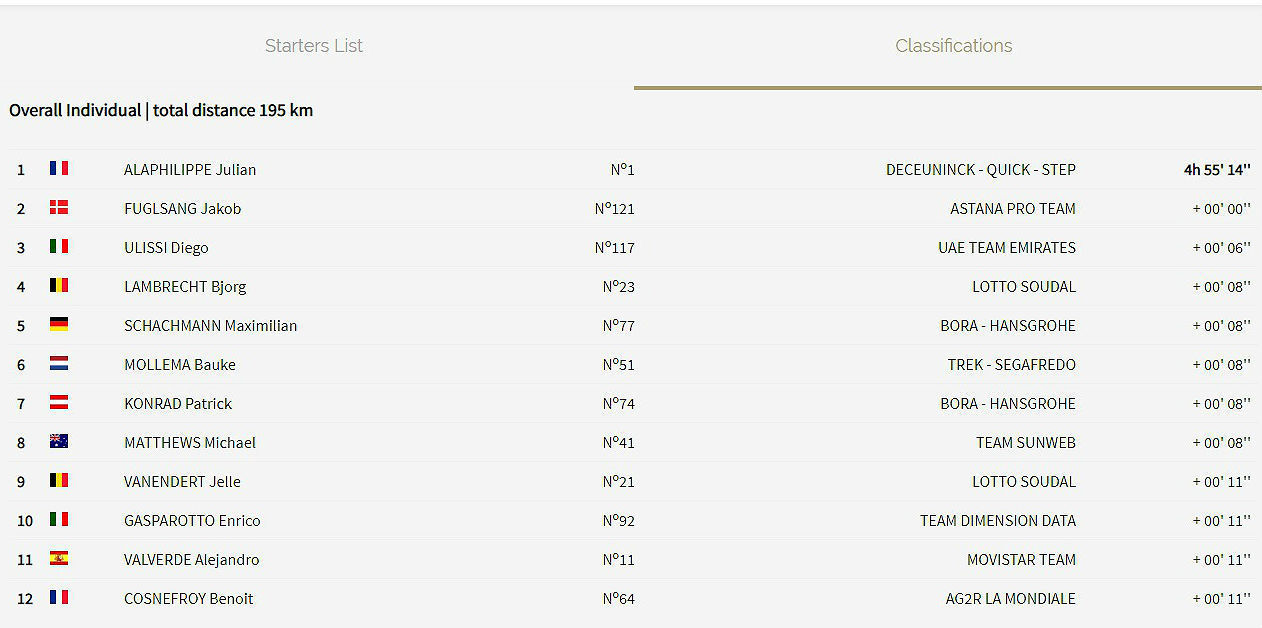Click team DECEUNINCK - QUICK - STEP
The image size is (1262, 628).
981,170
